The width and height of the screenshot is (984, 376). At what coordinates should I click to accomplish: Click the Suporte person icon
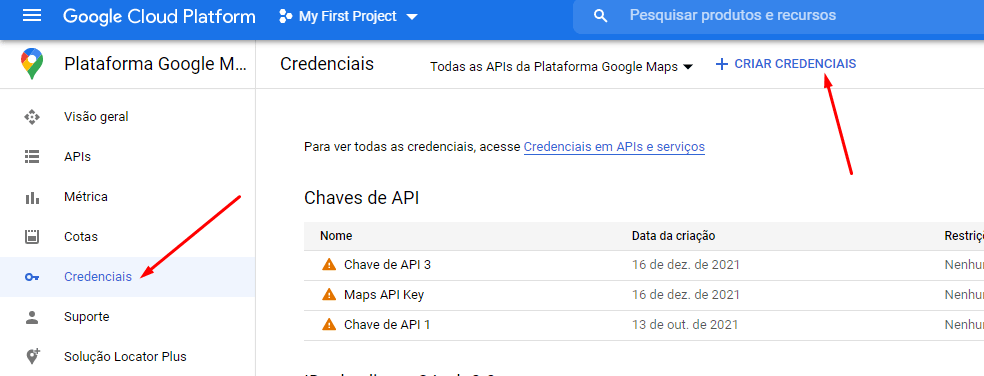coord(32,317)
